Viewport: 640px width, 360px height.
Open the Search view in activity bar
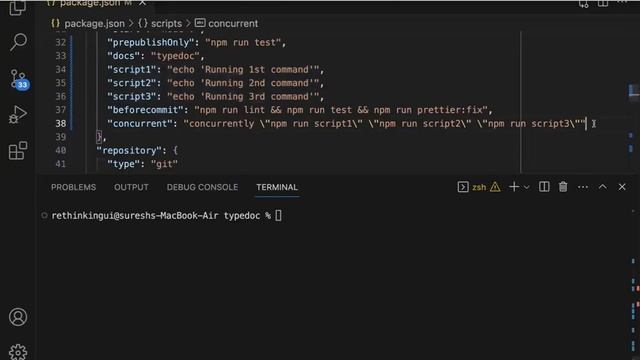click(x=18, y=42)
